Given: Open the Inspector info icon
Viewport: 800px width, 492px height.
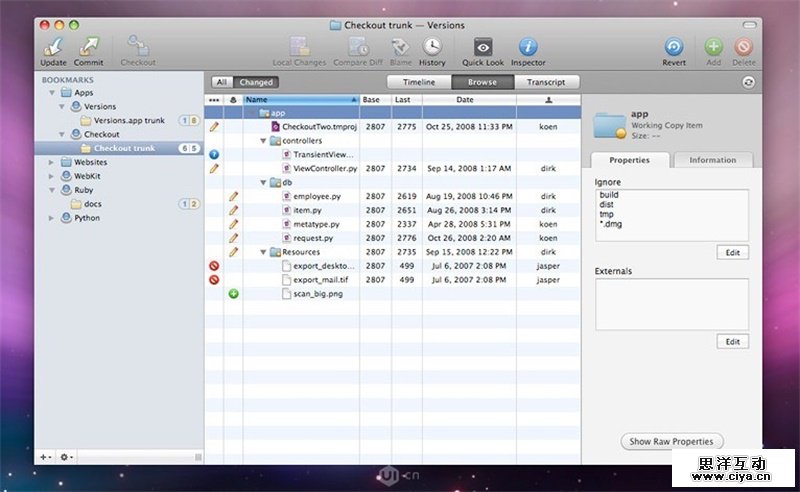Looking at the screenshot, I should tap(529, 46).
